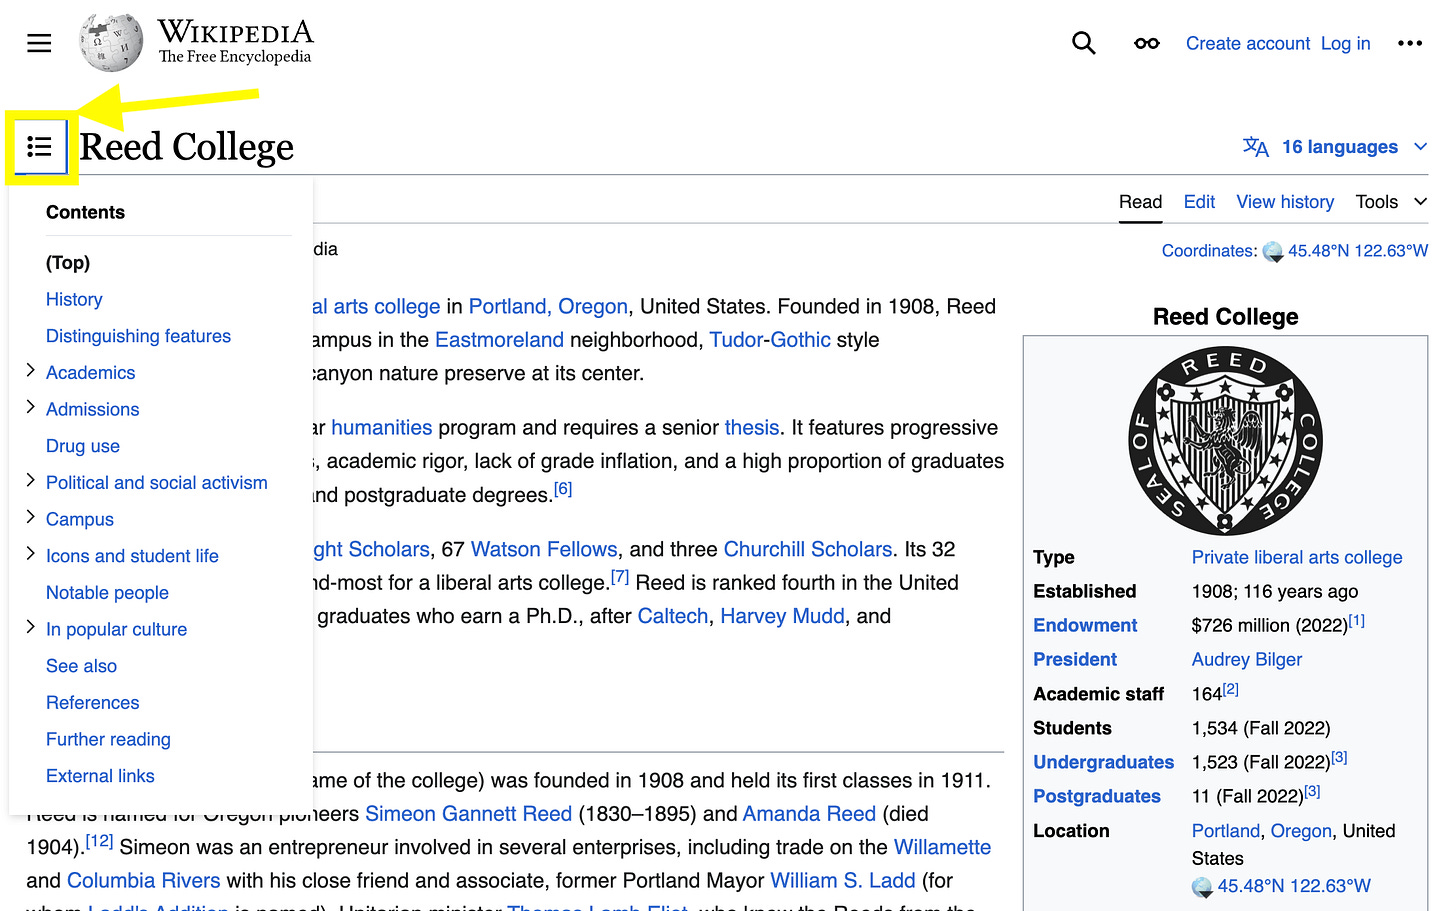Jump to (Top) in contents
This screenshot has height=911, width=1456.
[68, 262]
